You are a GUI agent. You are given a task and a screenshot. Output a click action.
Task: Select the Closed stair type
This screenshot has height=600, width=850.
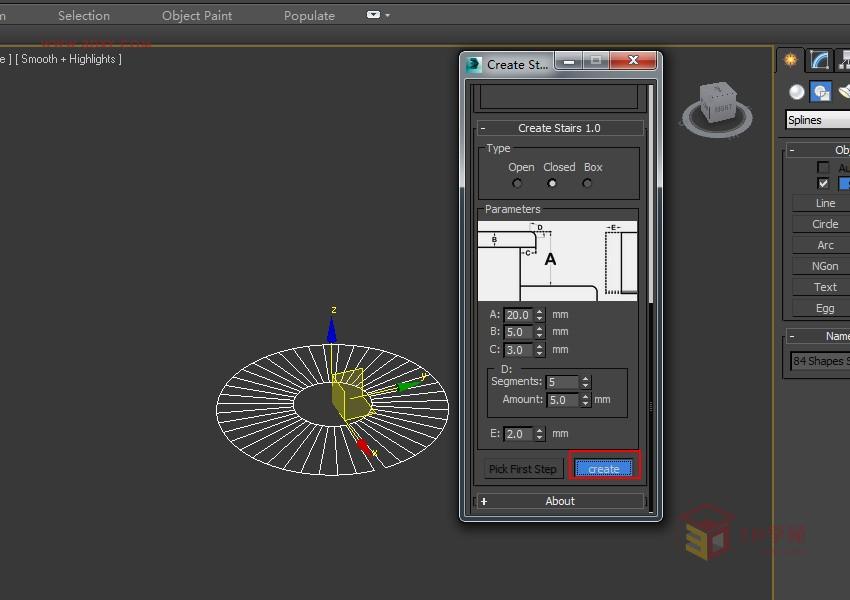click(552, 183)
